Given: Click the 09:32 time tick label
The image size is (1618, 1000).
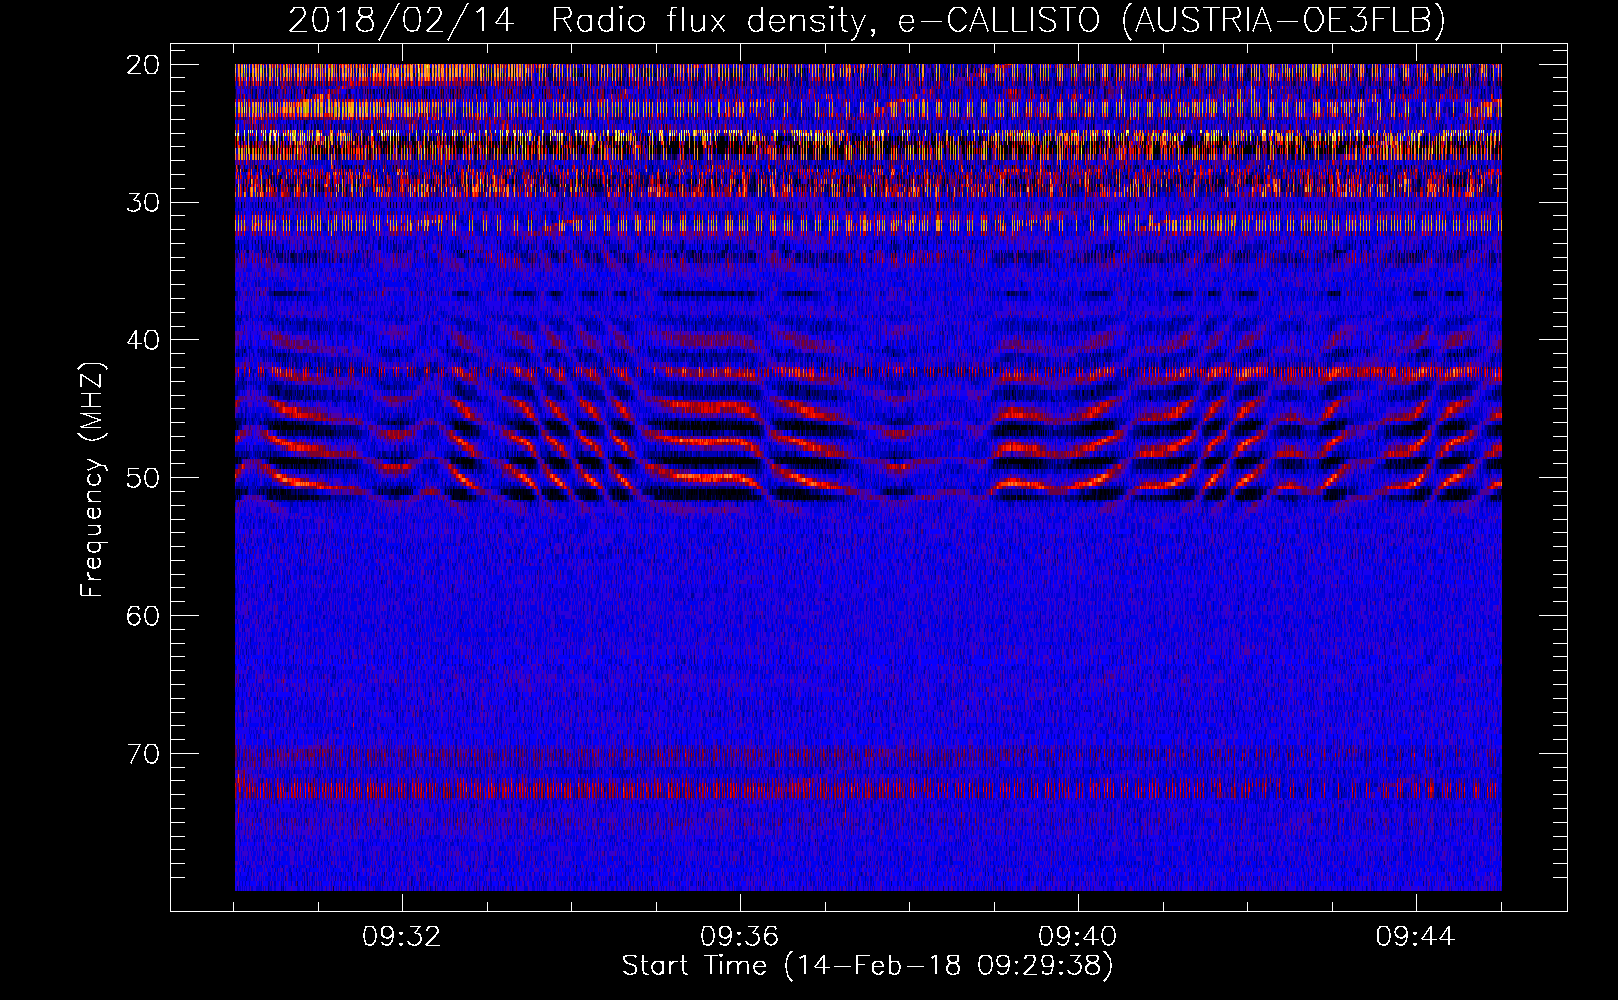Looking at the screenshot, I should click(402, 937).
